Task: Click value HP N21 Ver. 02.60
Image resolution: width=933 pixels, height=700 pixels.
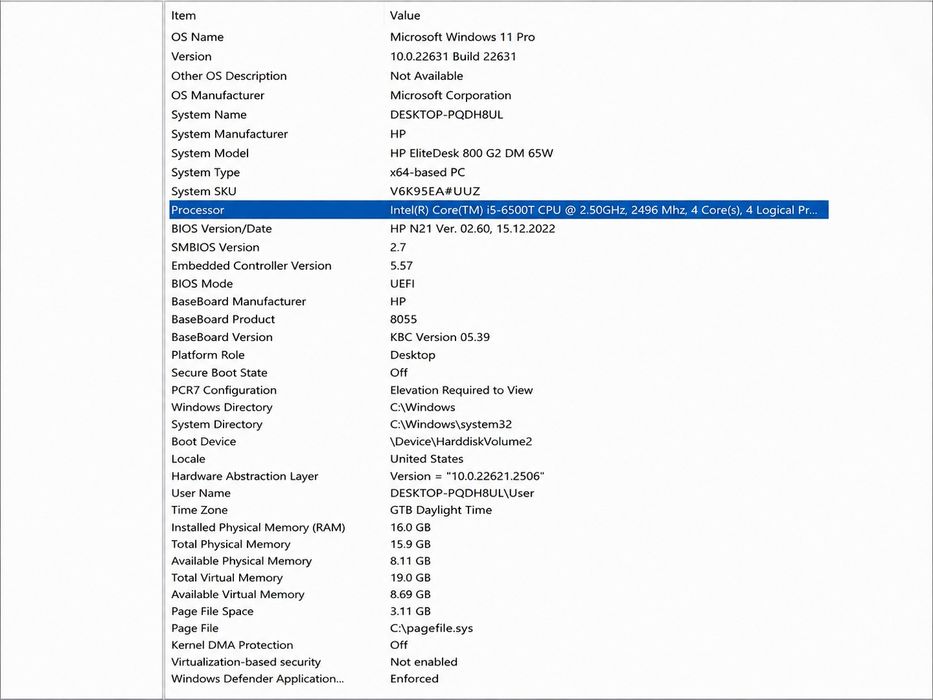Action: pos(472,229)
